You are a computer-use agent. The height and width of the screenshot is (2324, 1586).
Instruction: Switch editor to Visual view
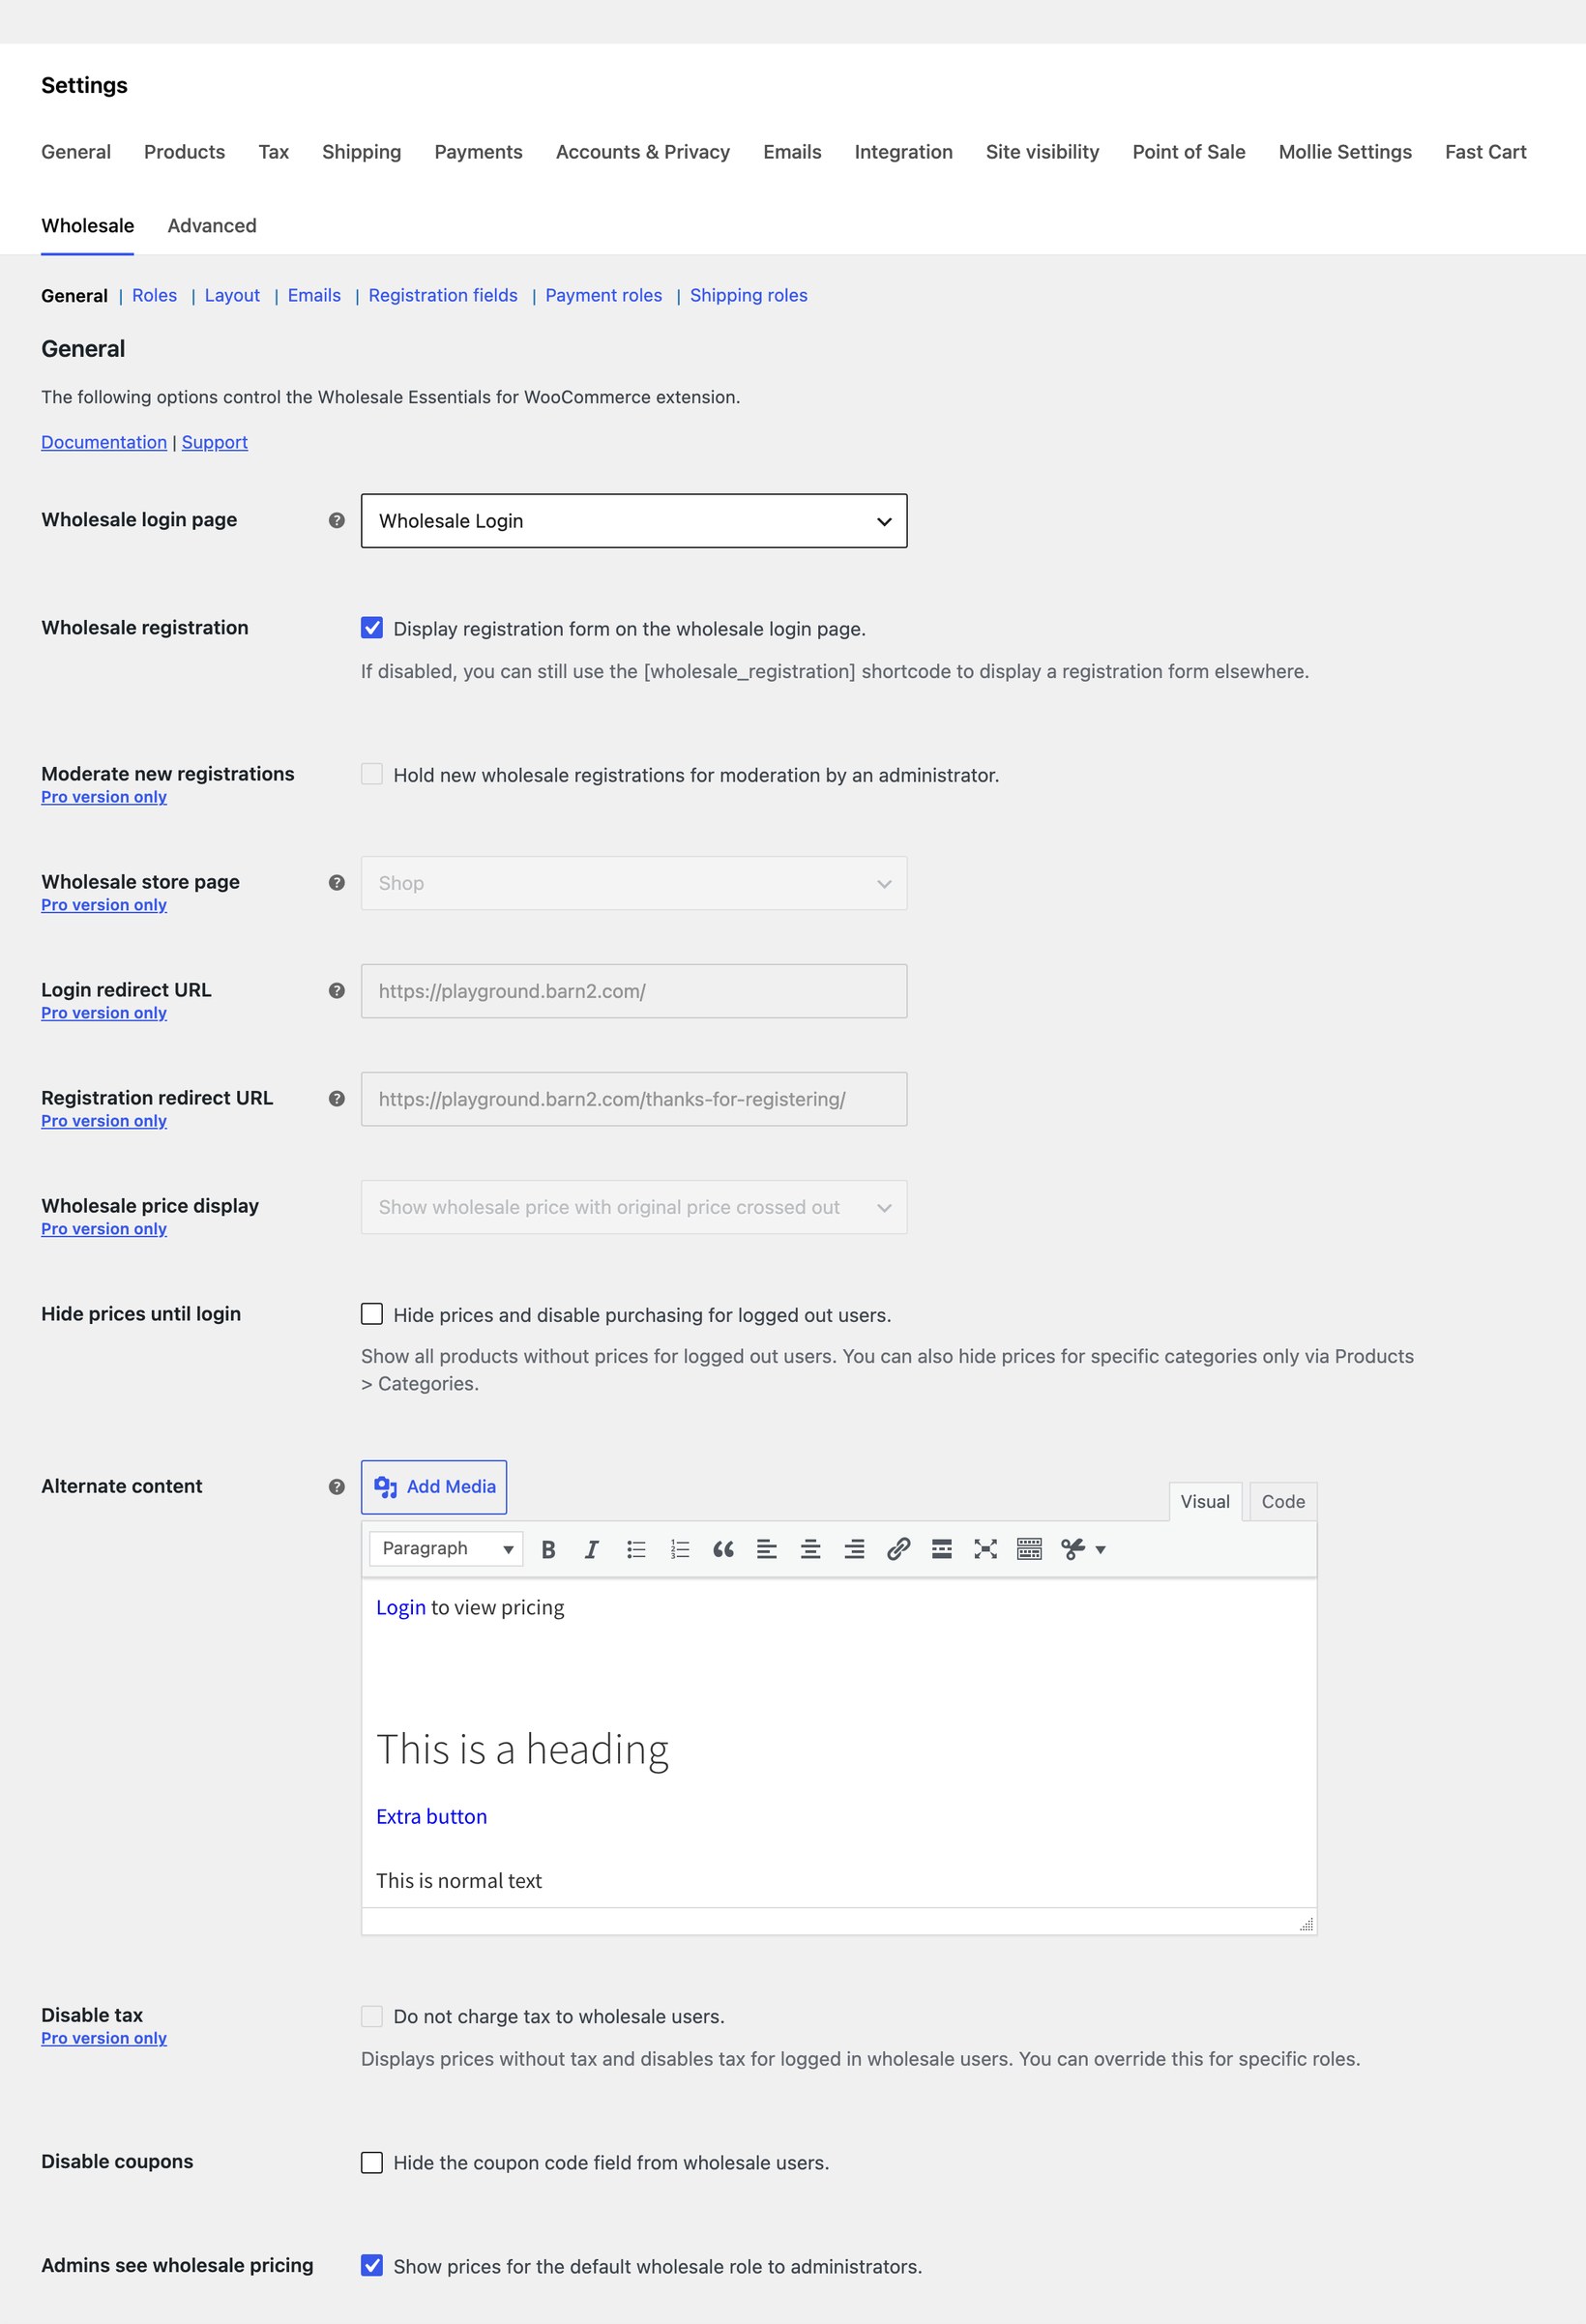(x=1205, y=1501)
